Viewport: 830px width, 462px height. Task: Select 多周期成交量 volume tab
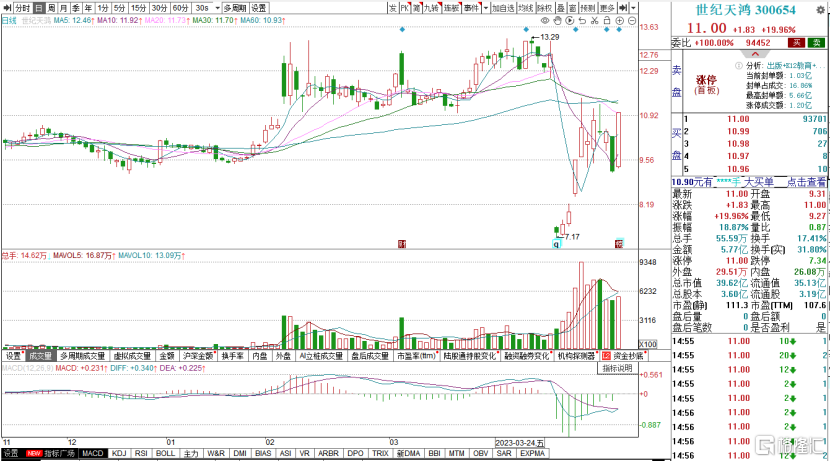click(x=83, y=356)
